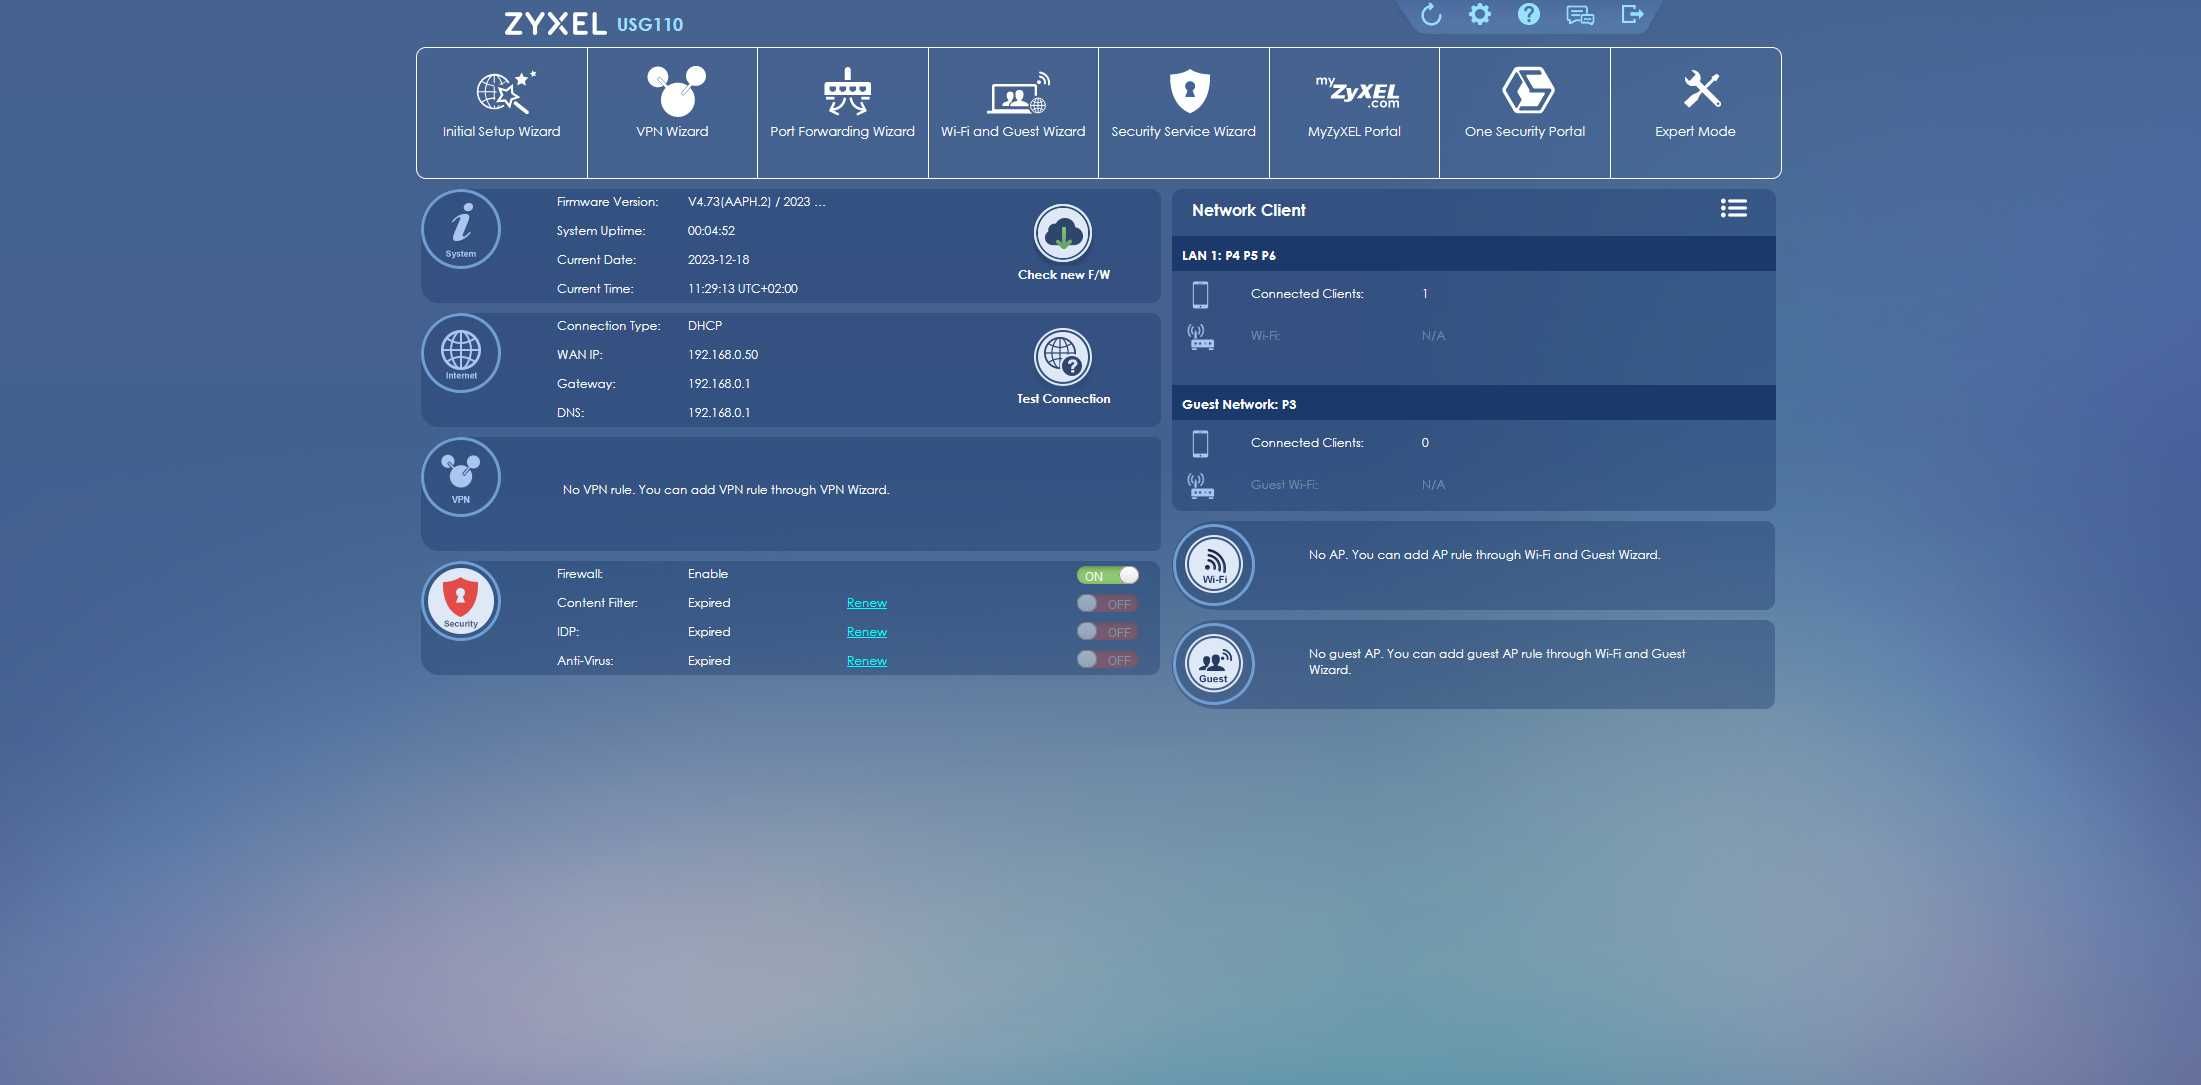Click the reboot/restart icon
The width and height of the screenshot is (2201, 1085).
click(x=1429, y=14)
